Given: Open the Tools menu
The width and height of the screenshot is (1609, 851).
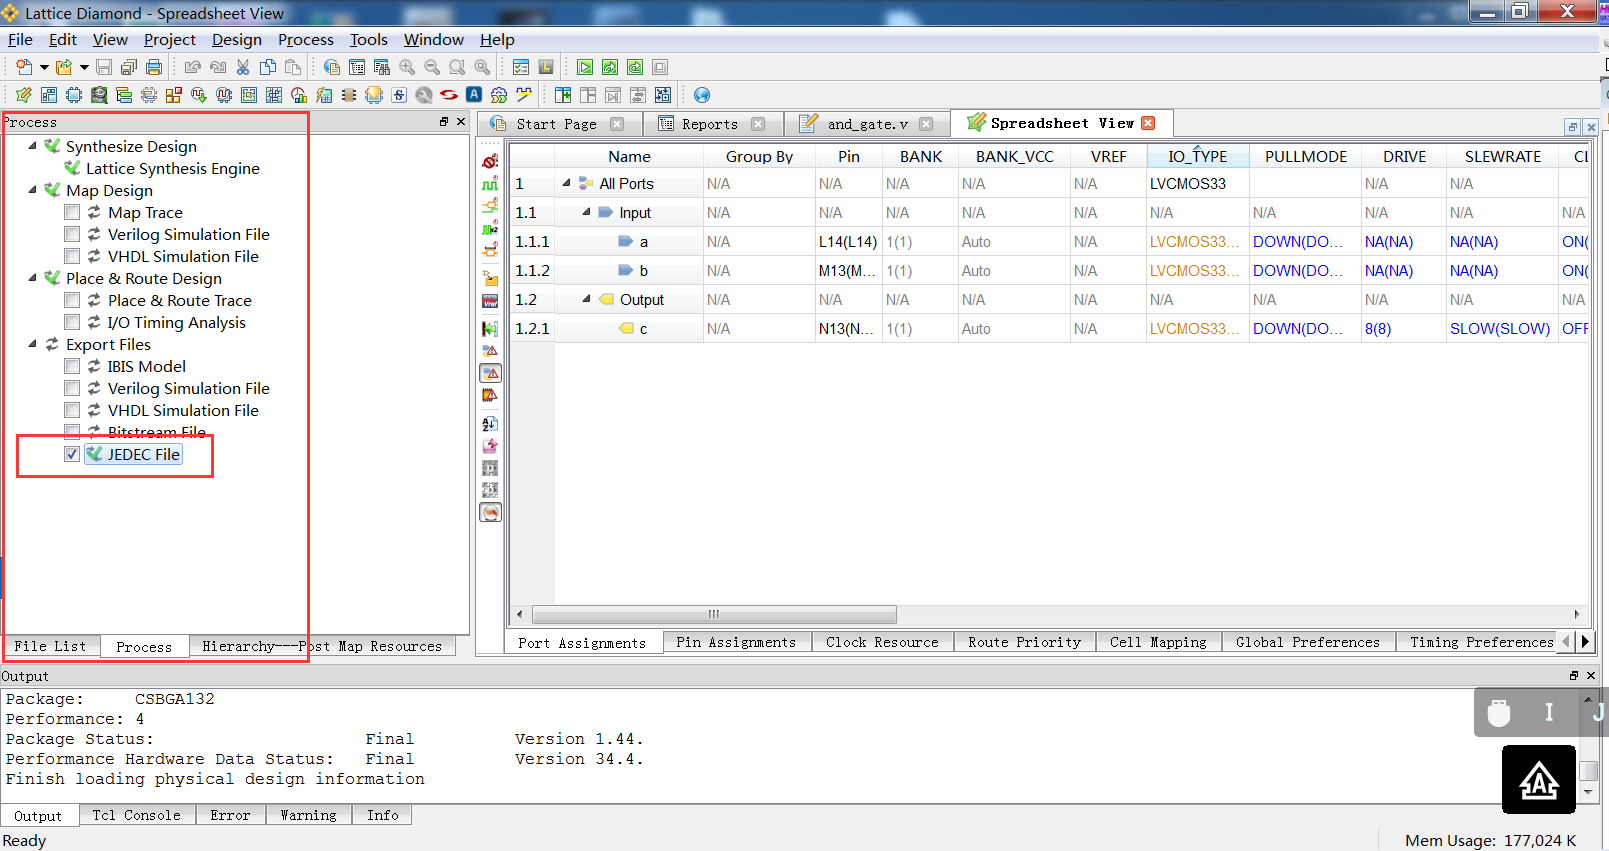Looking at the screenshot, I should [x=368, y=40].
